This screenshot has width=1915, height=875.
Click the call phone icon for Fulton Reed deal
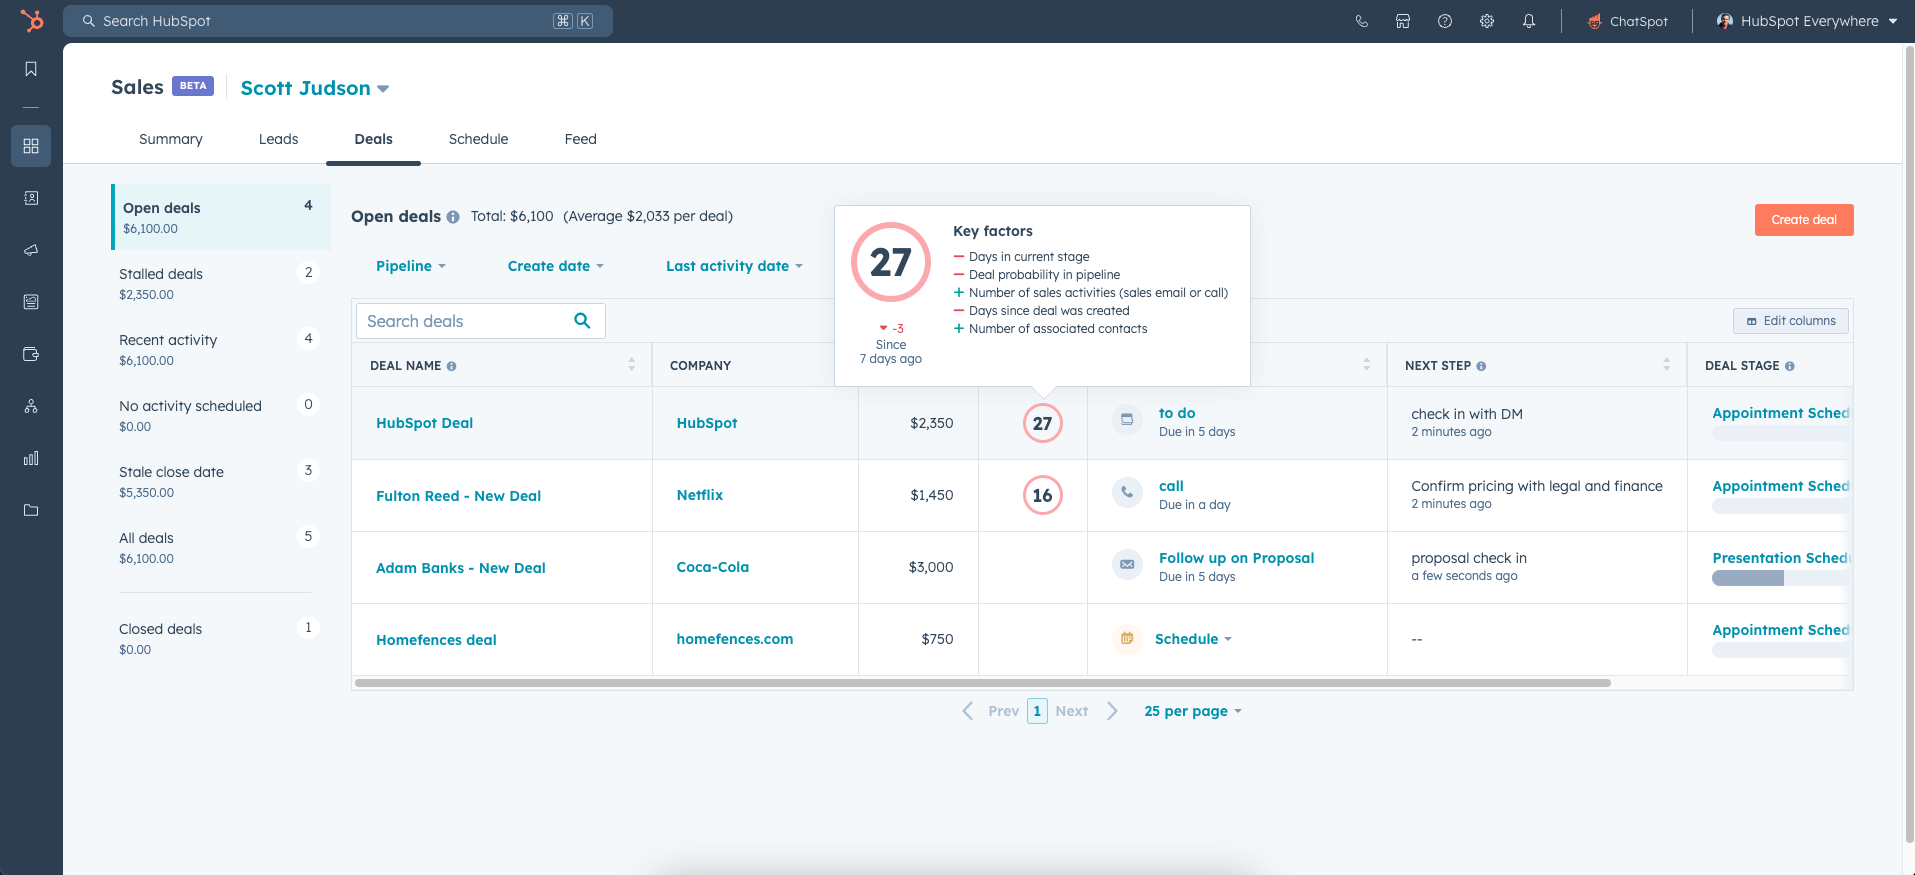tap(1127, 492)
